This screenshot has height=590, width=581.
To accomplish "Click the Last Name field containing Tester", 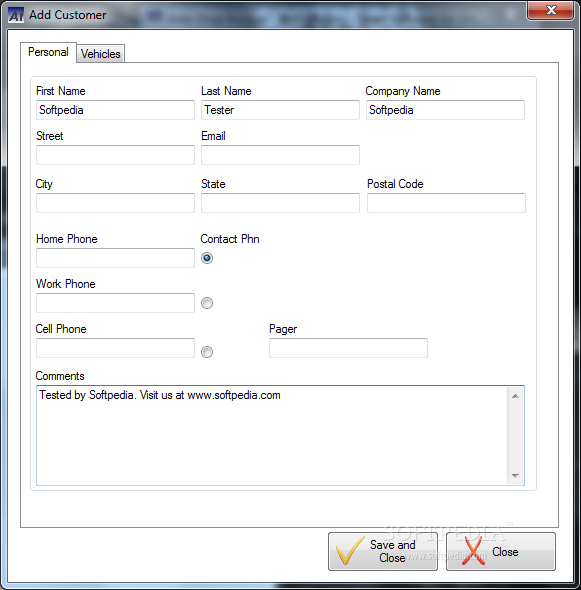I will click(x=280, y=110).
